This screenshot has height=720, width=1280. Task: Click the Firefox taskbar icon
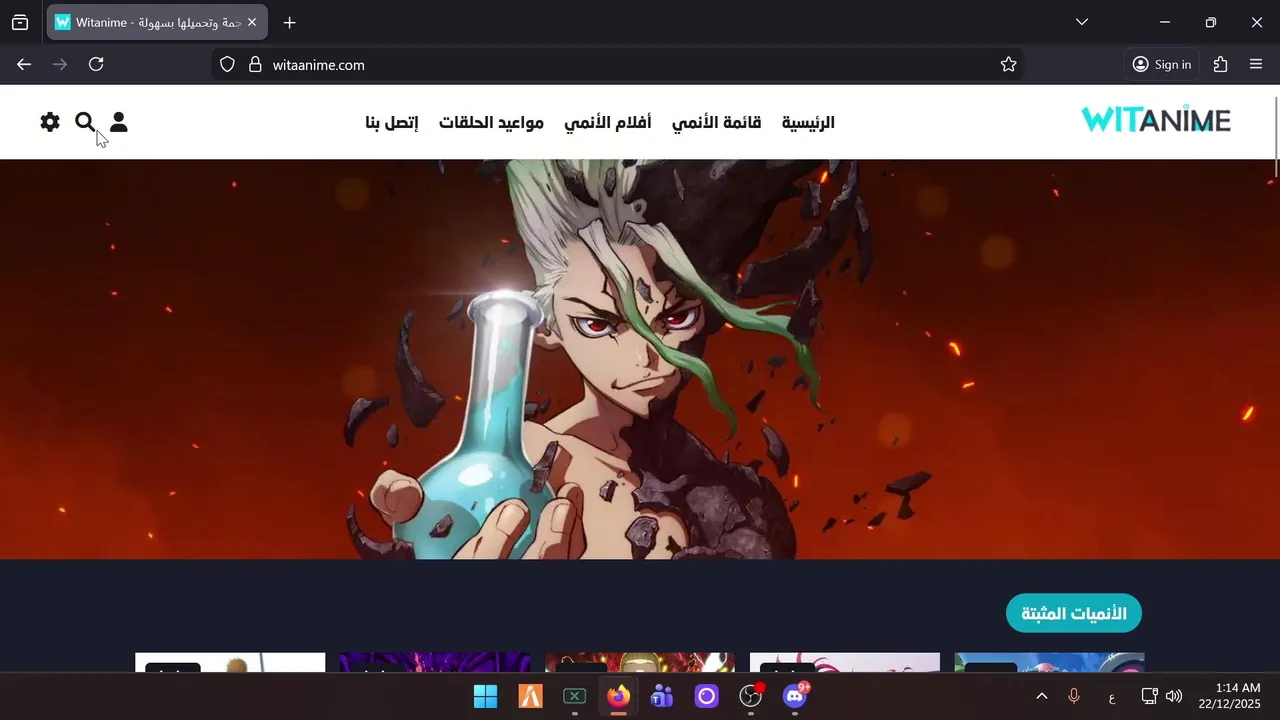click(618, 696)
